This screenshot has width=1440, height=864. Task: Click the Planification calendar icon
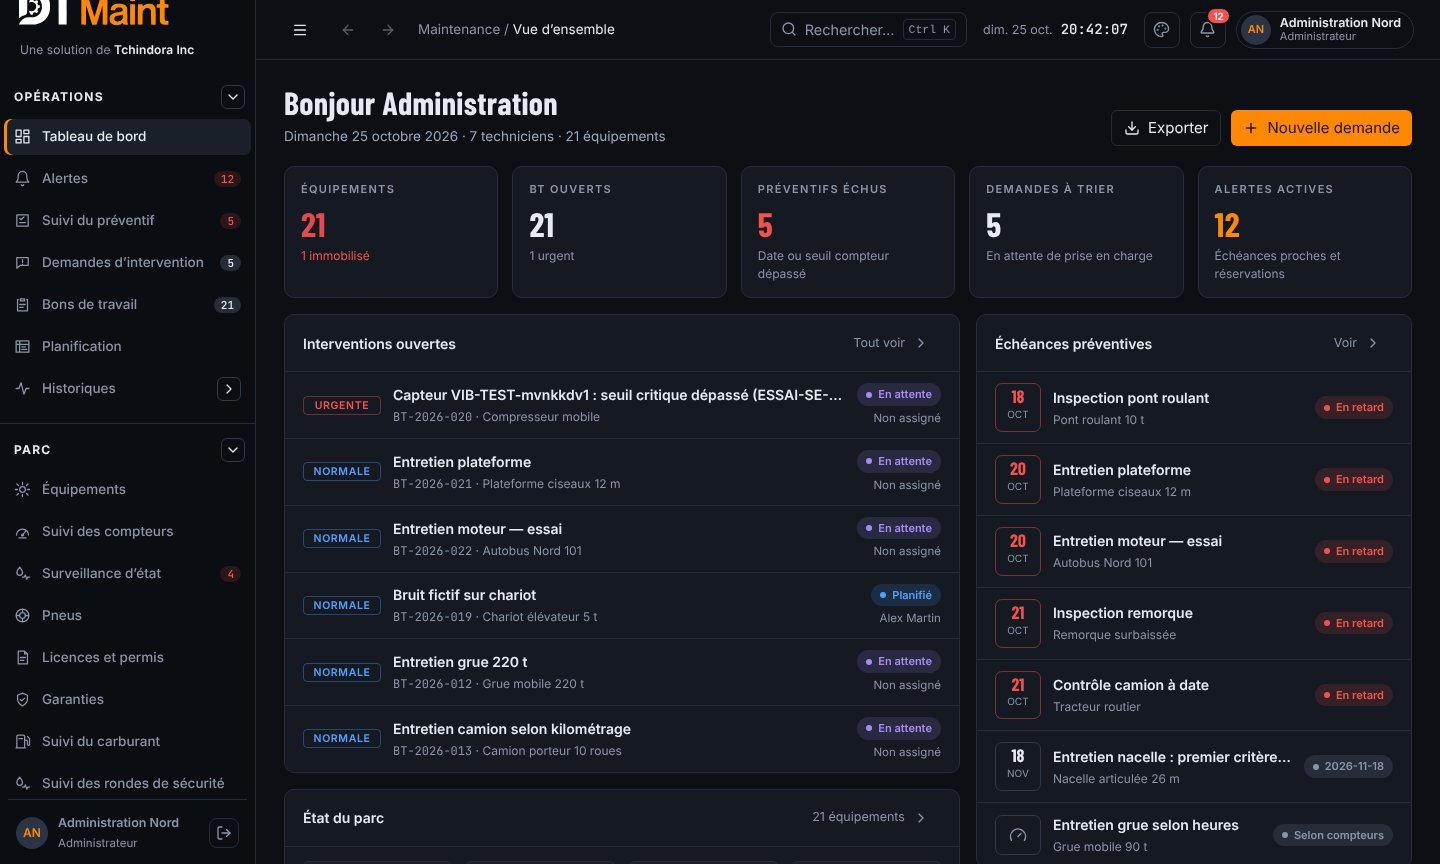point(23,346)
